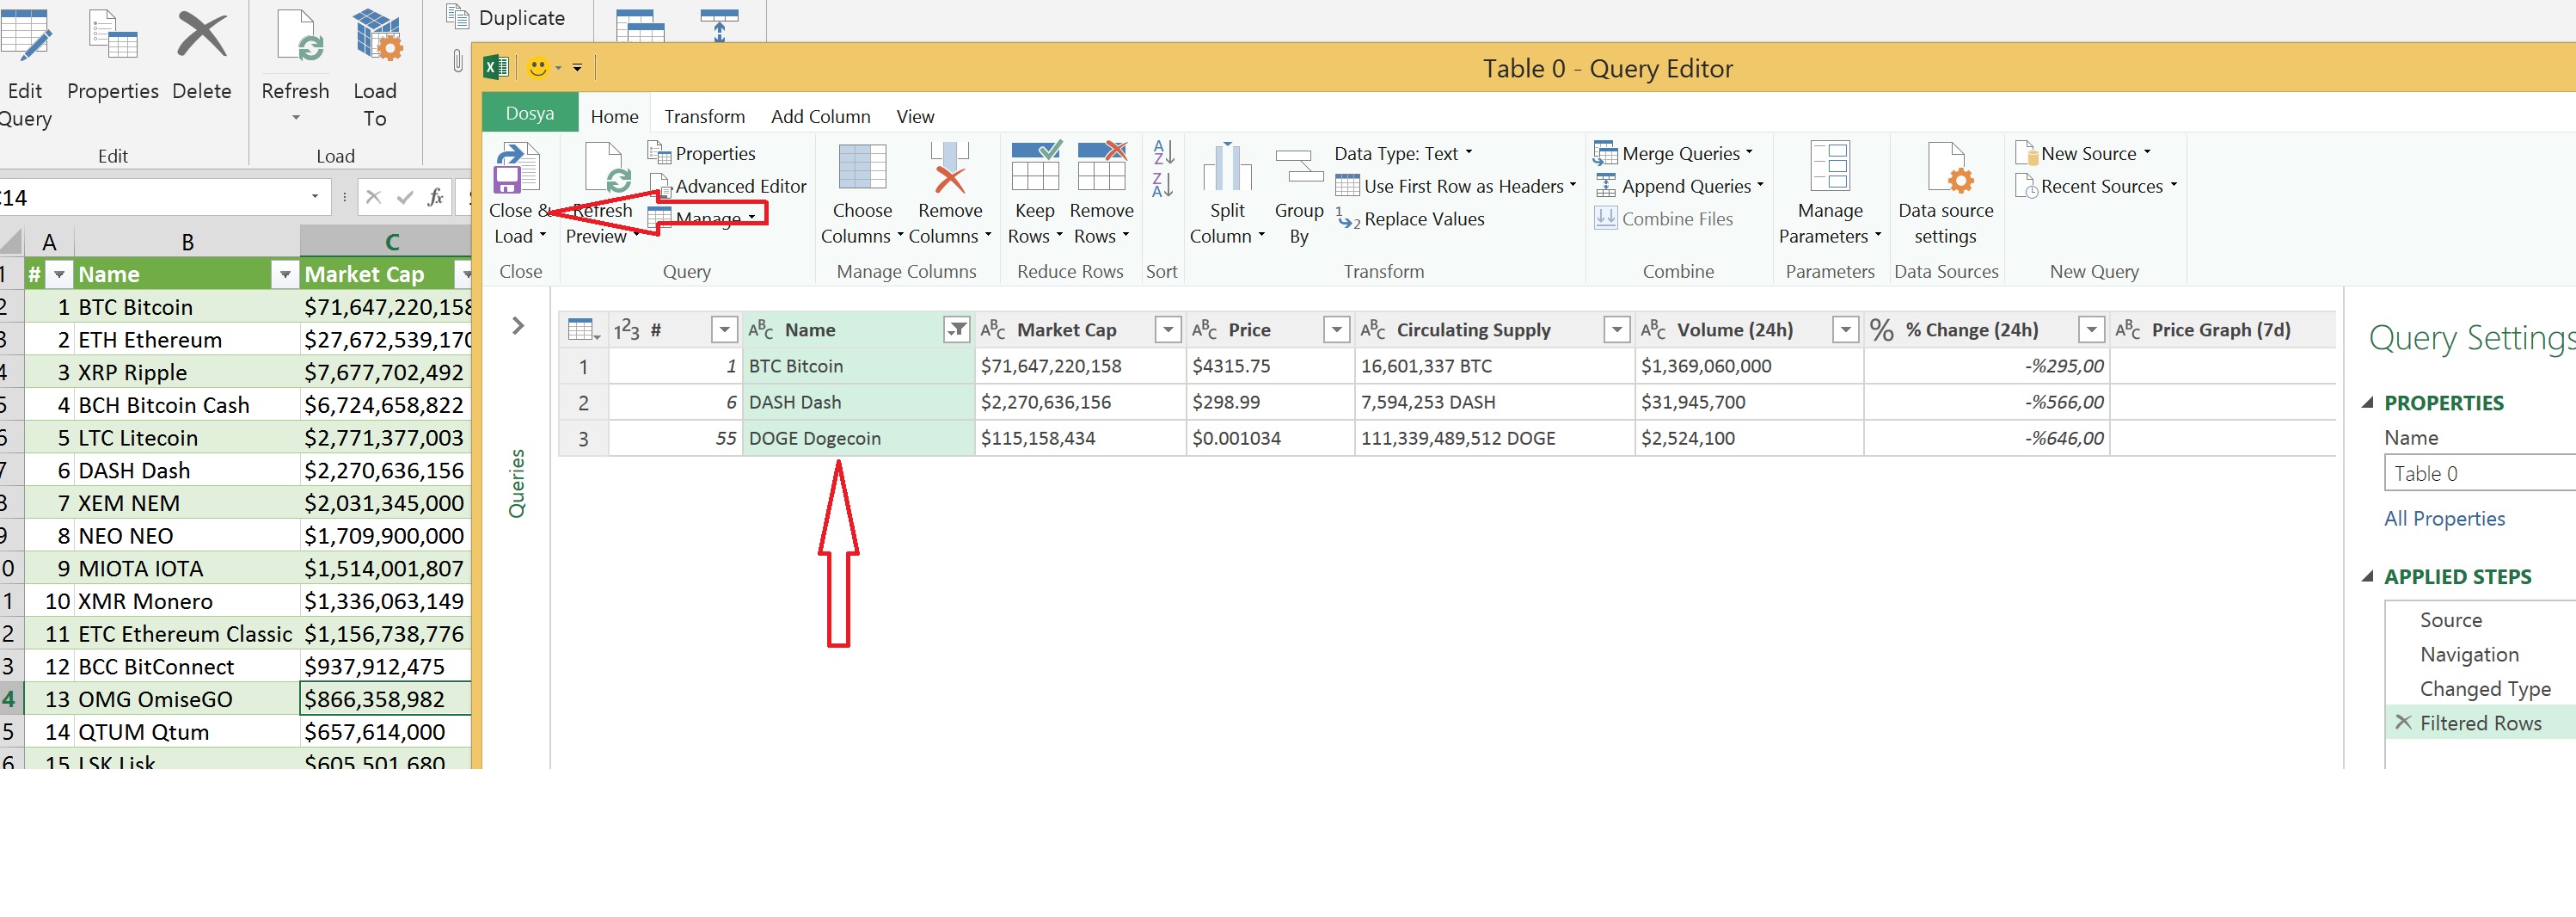
Task: Open the Excel Market Cap header filter
Action: coord(463,274)
